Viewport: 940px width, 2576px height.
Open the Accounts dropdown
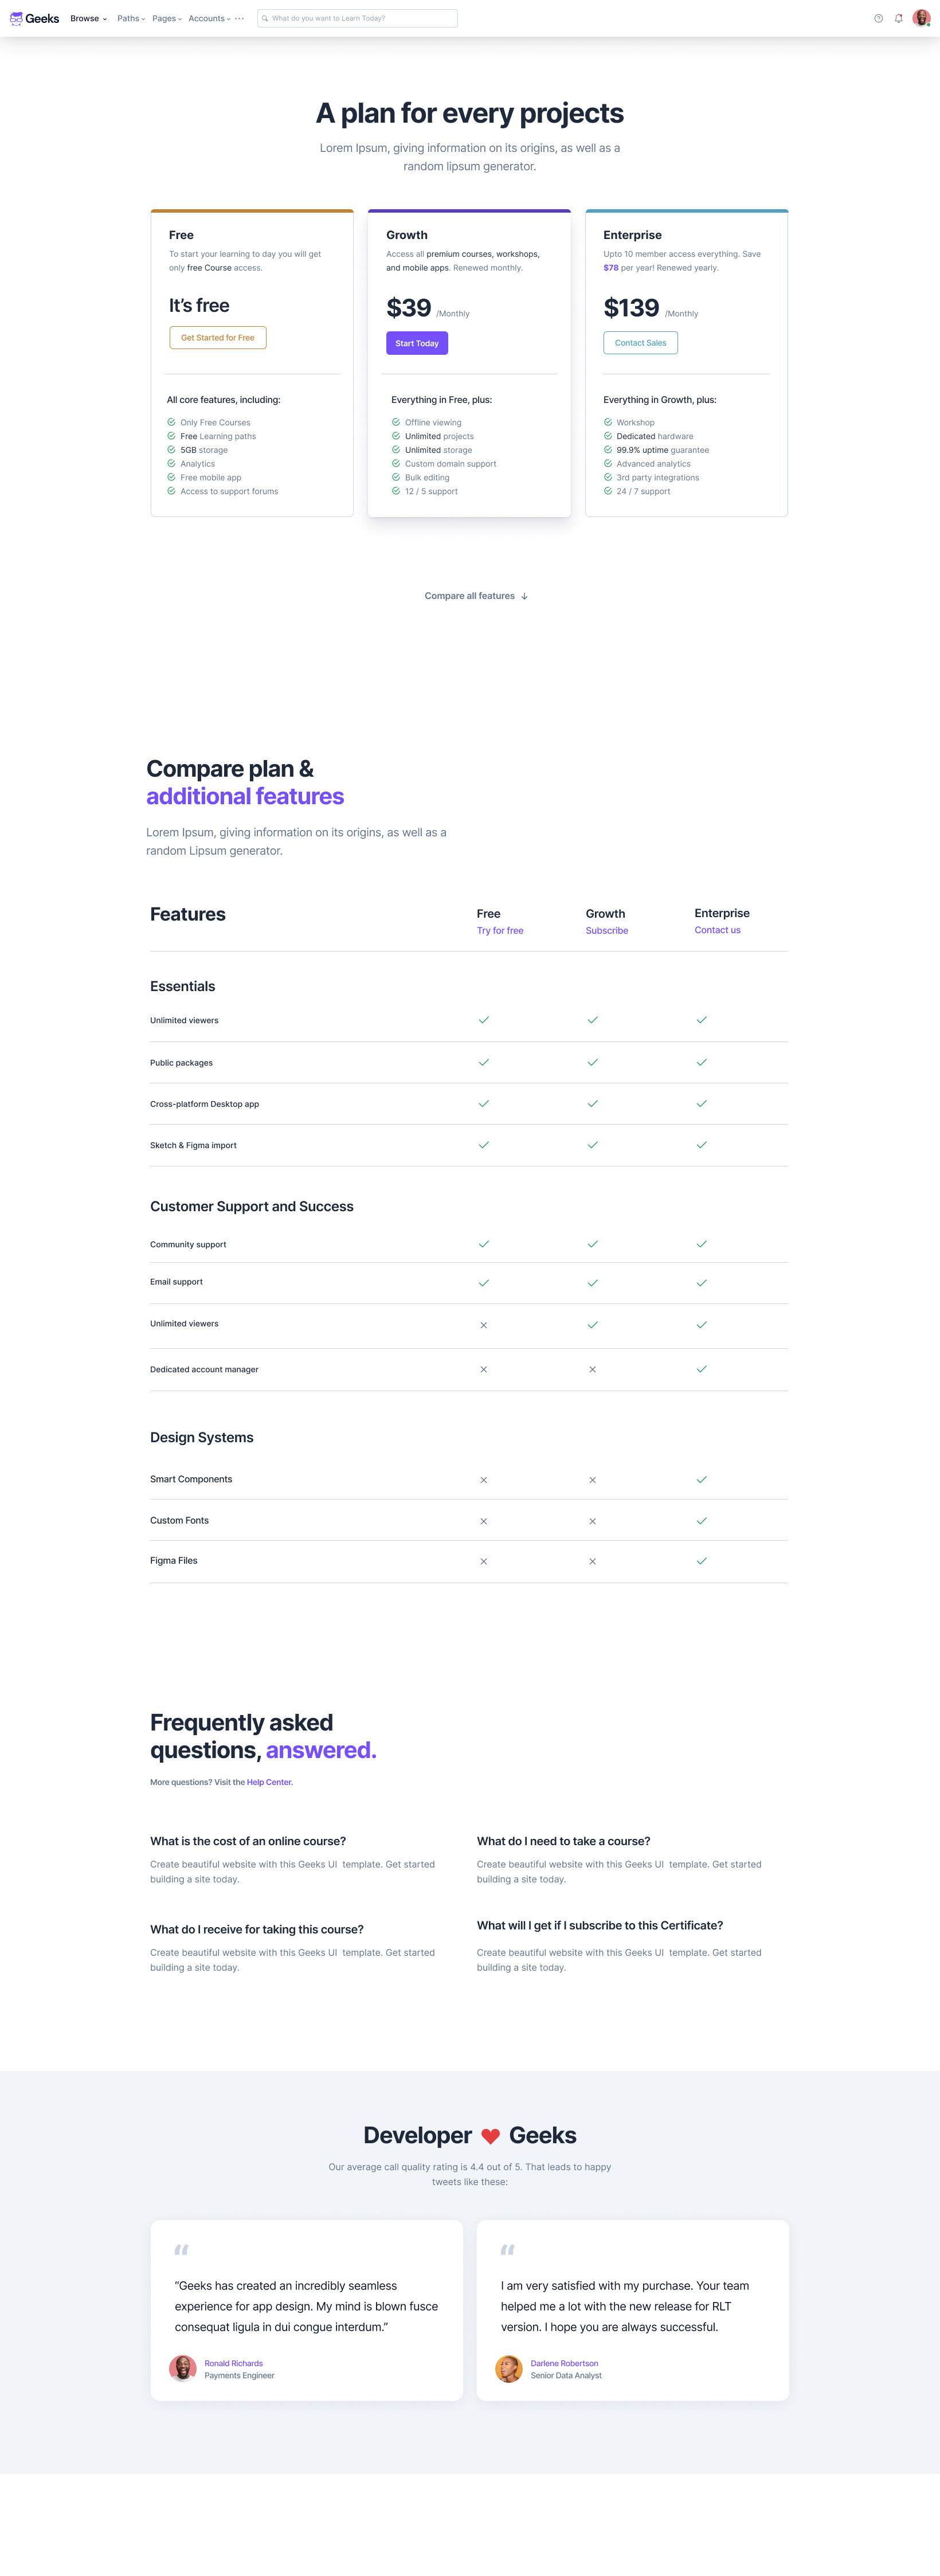coord(207,18)
